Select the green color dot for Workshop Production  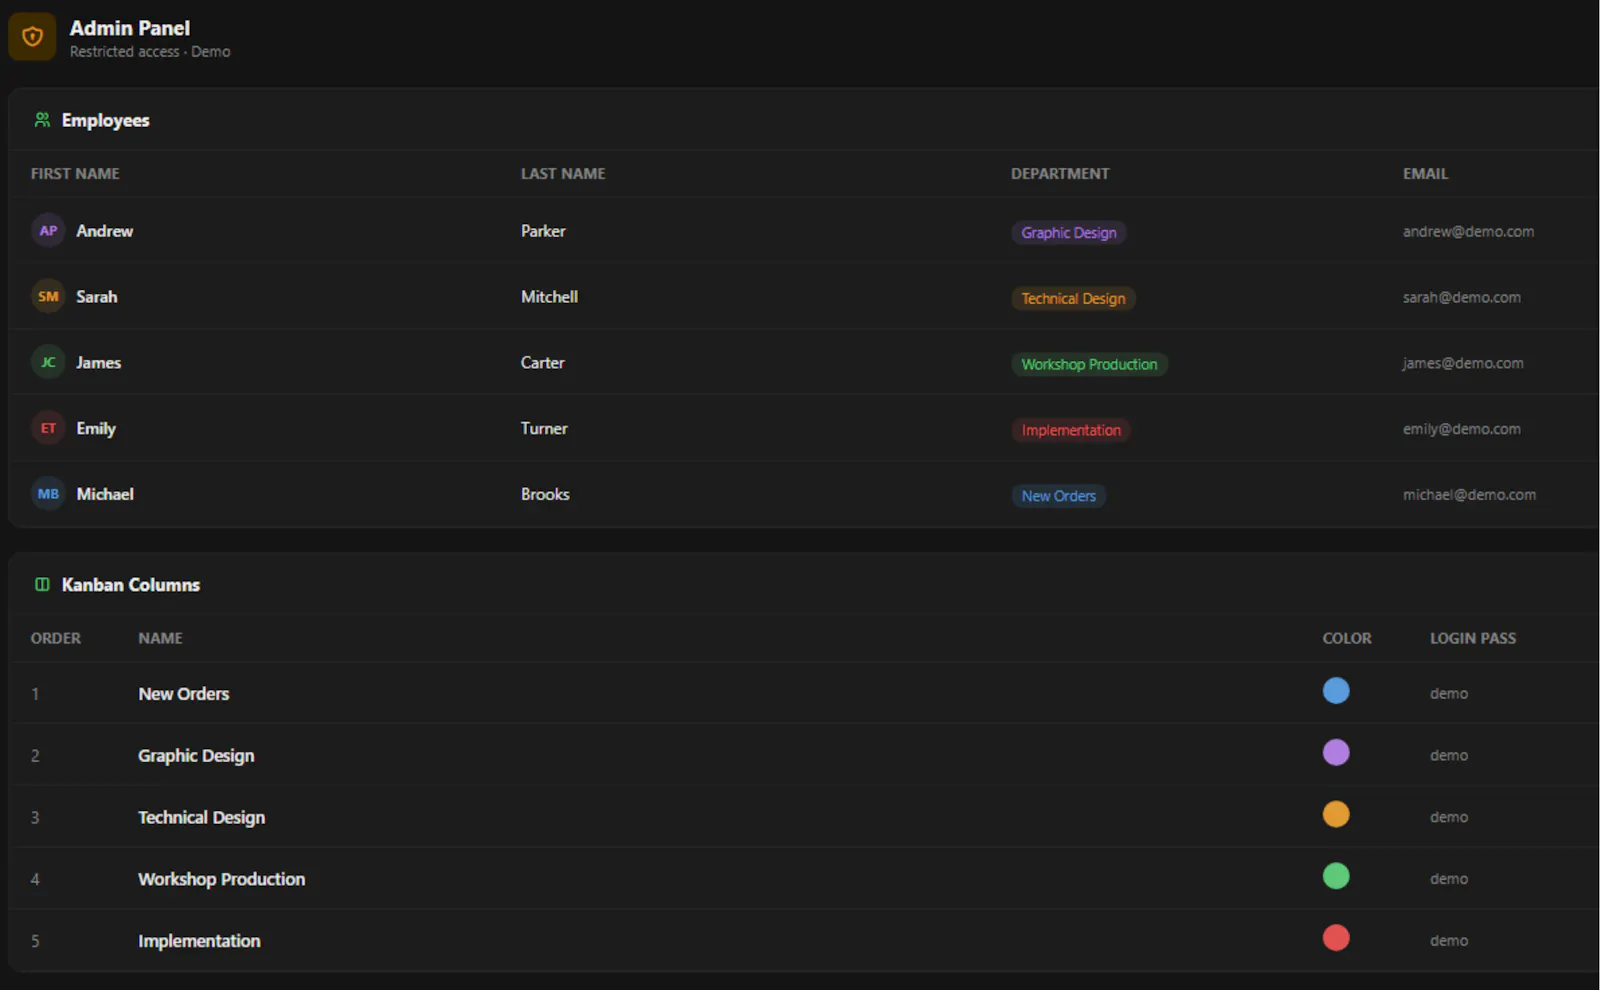1336,876
